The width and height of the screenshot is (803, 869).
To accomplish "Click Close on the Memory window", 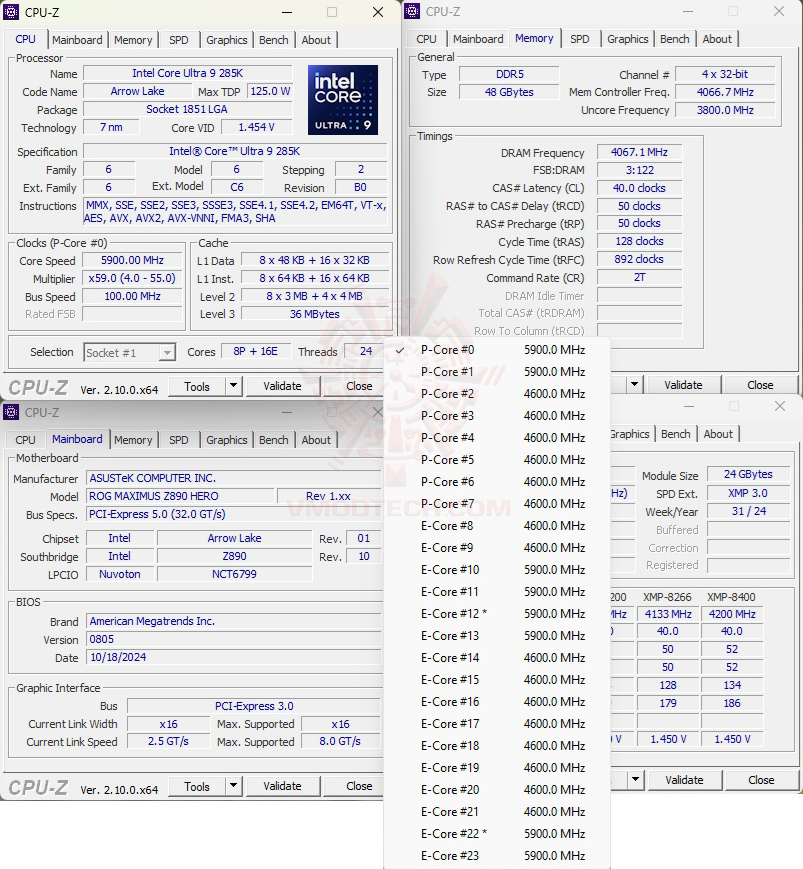I will (759, 384).
